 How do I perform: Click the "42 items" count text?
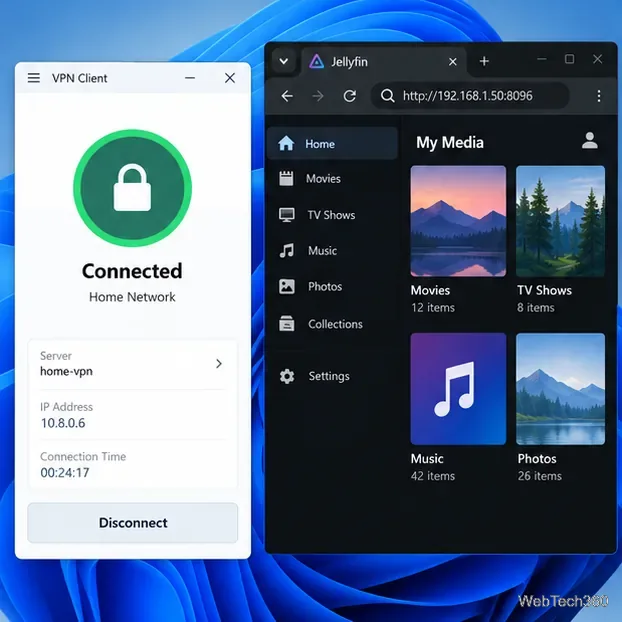tap(433, 476)
